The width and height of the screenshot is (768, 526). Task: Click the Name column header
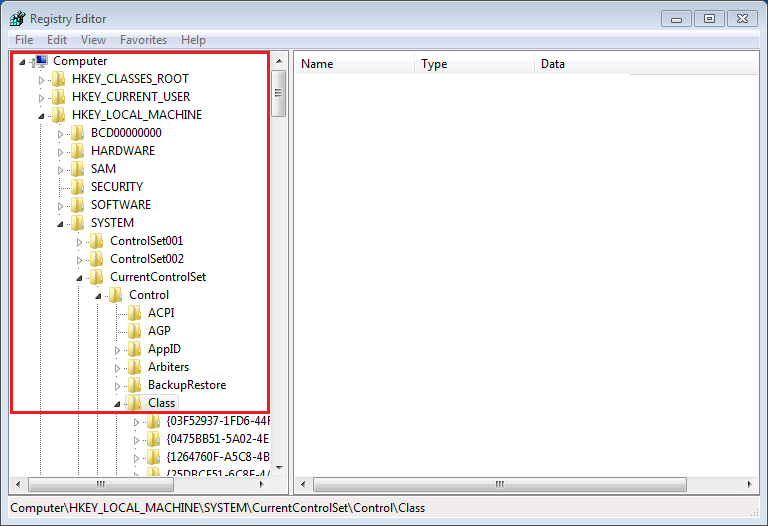355,64
